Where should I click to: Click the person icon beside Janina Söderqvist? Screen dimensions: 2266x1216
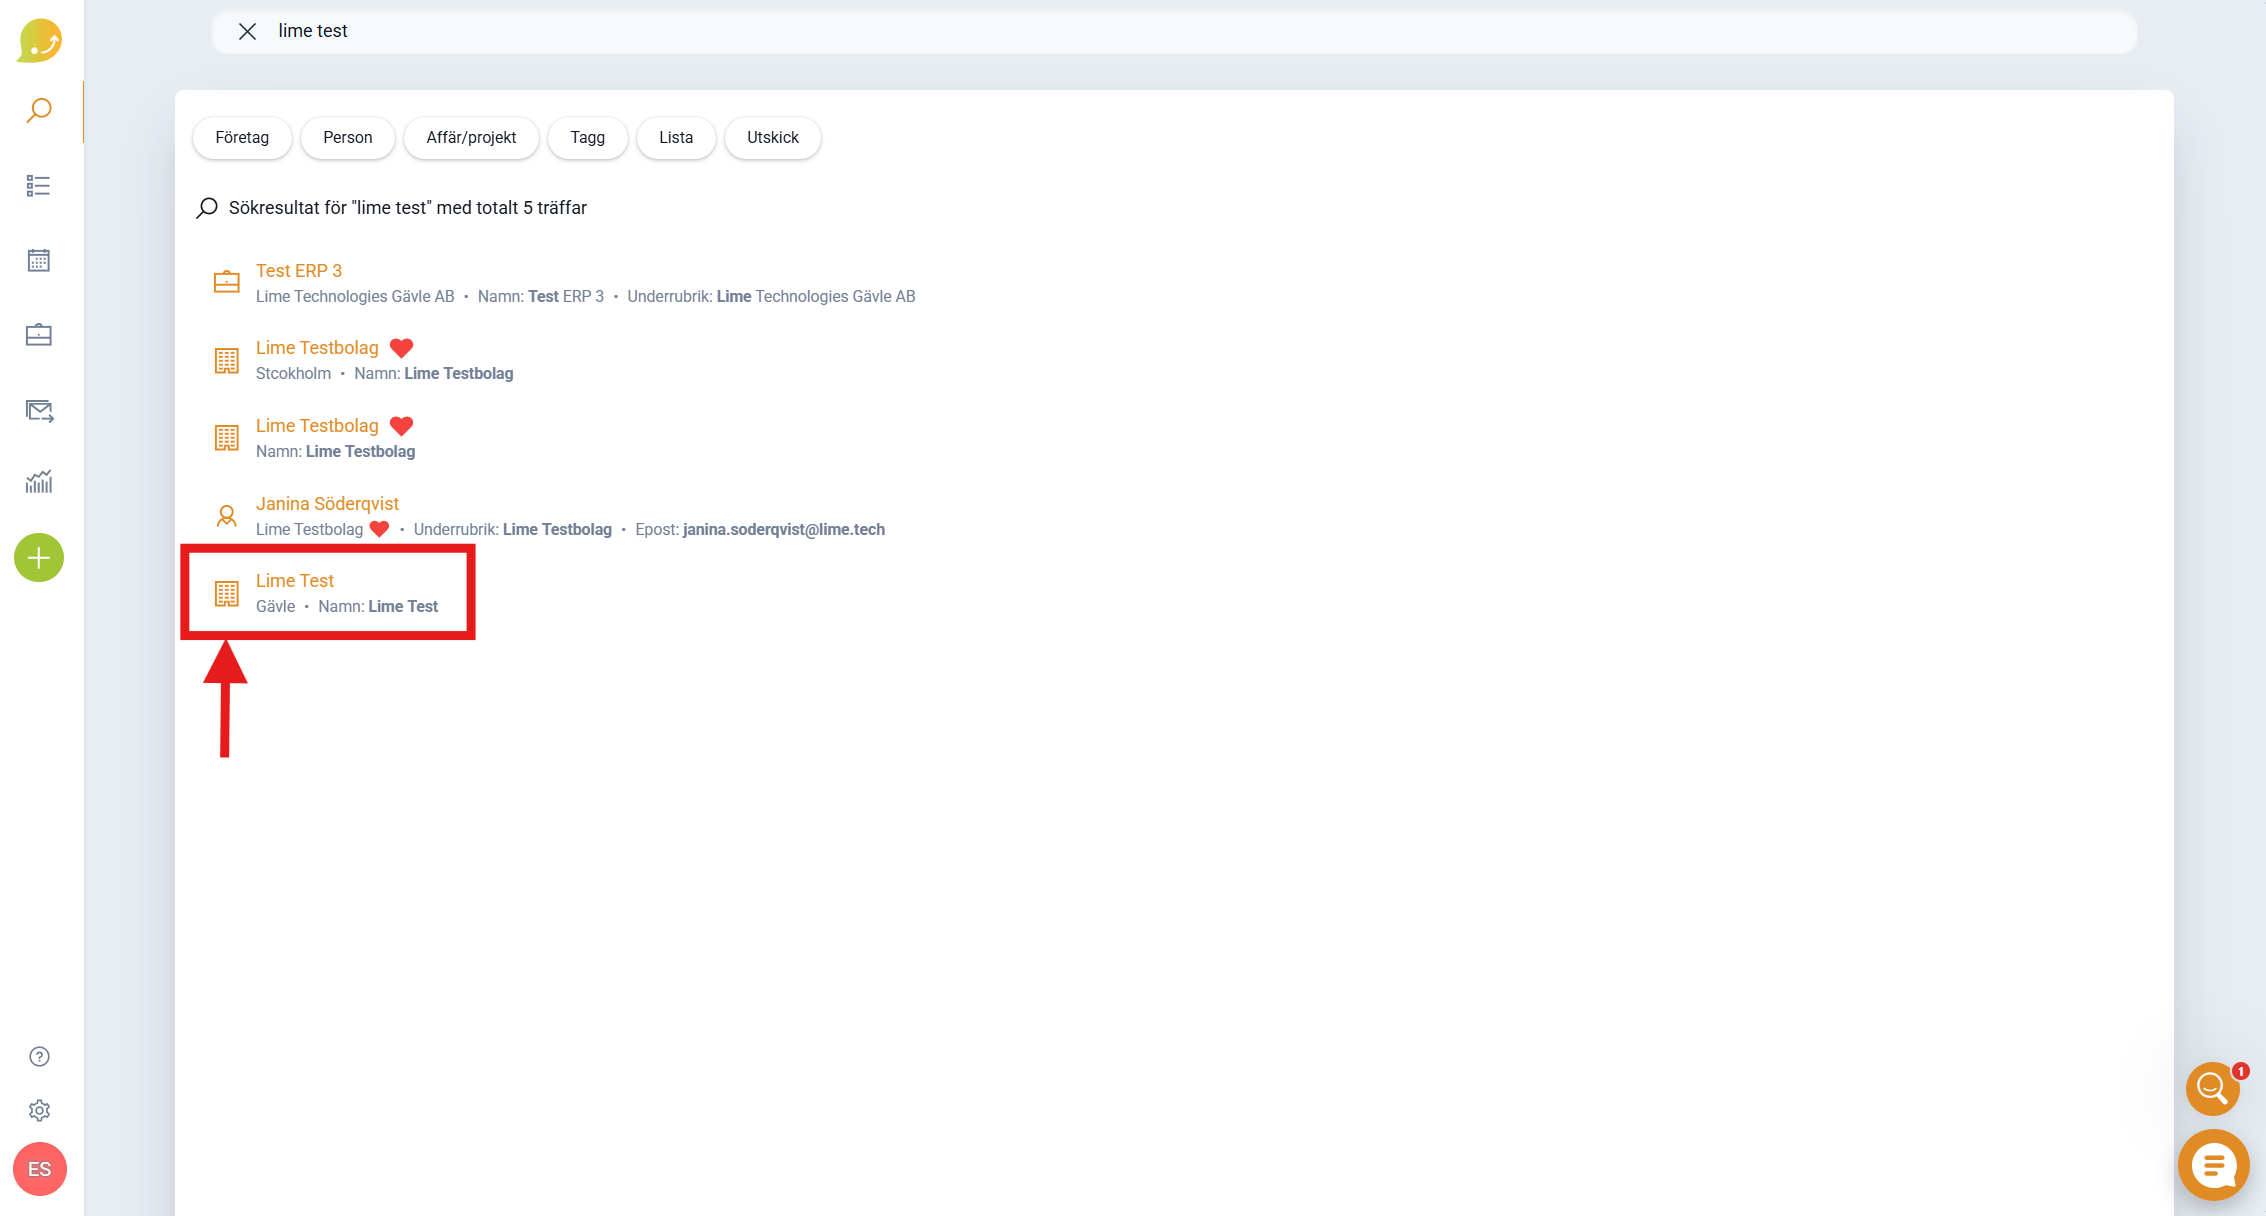coord(227,516)
